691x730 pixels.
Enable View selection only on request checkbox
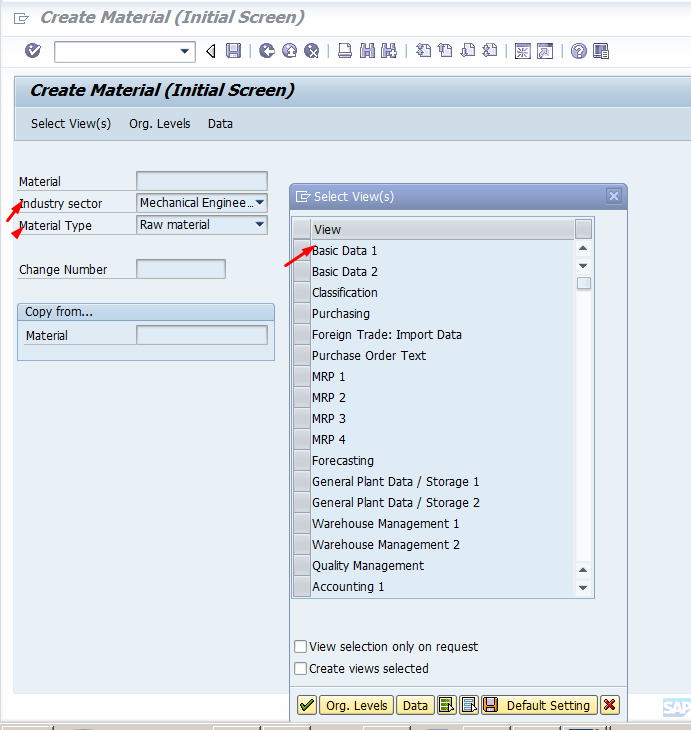tap(301, 646)
